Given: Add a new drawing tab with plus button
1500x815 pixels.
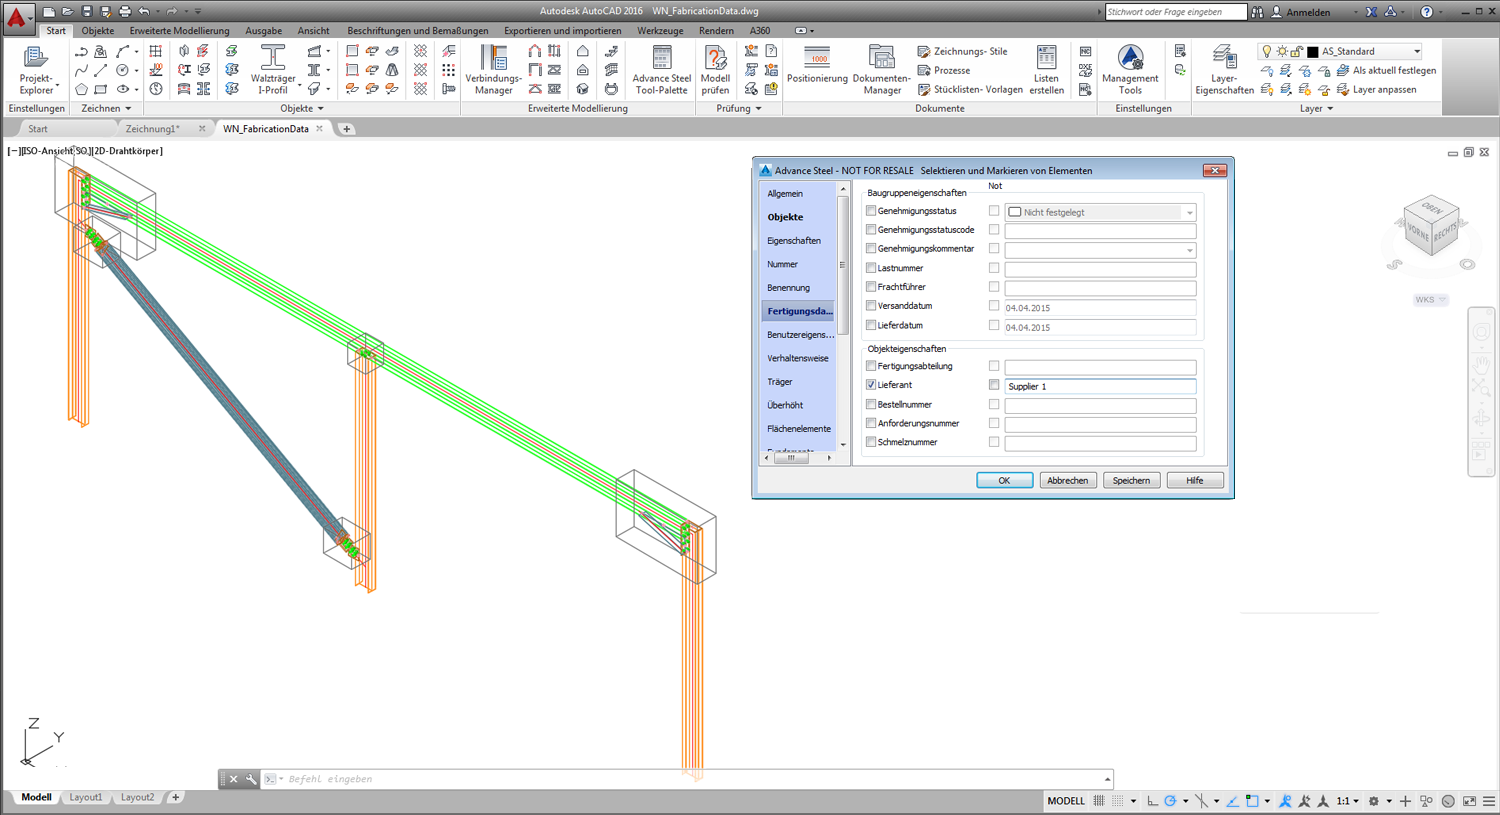Looking at the screenshot, I should (347, 129).
